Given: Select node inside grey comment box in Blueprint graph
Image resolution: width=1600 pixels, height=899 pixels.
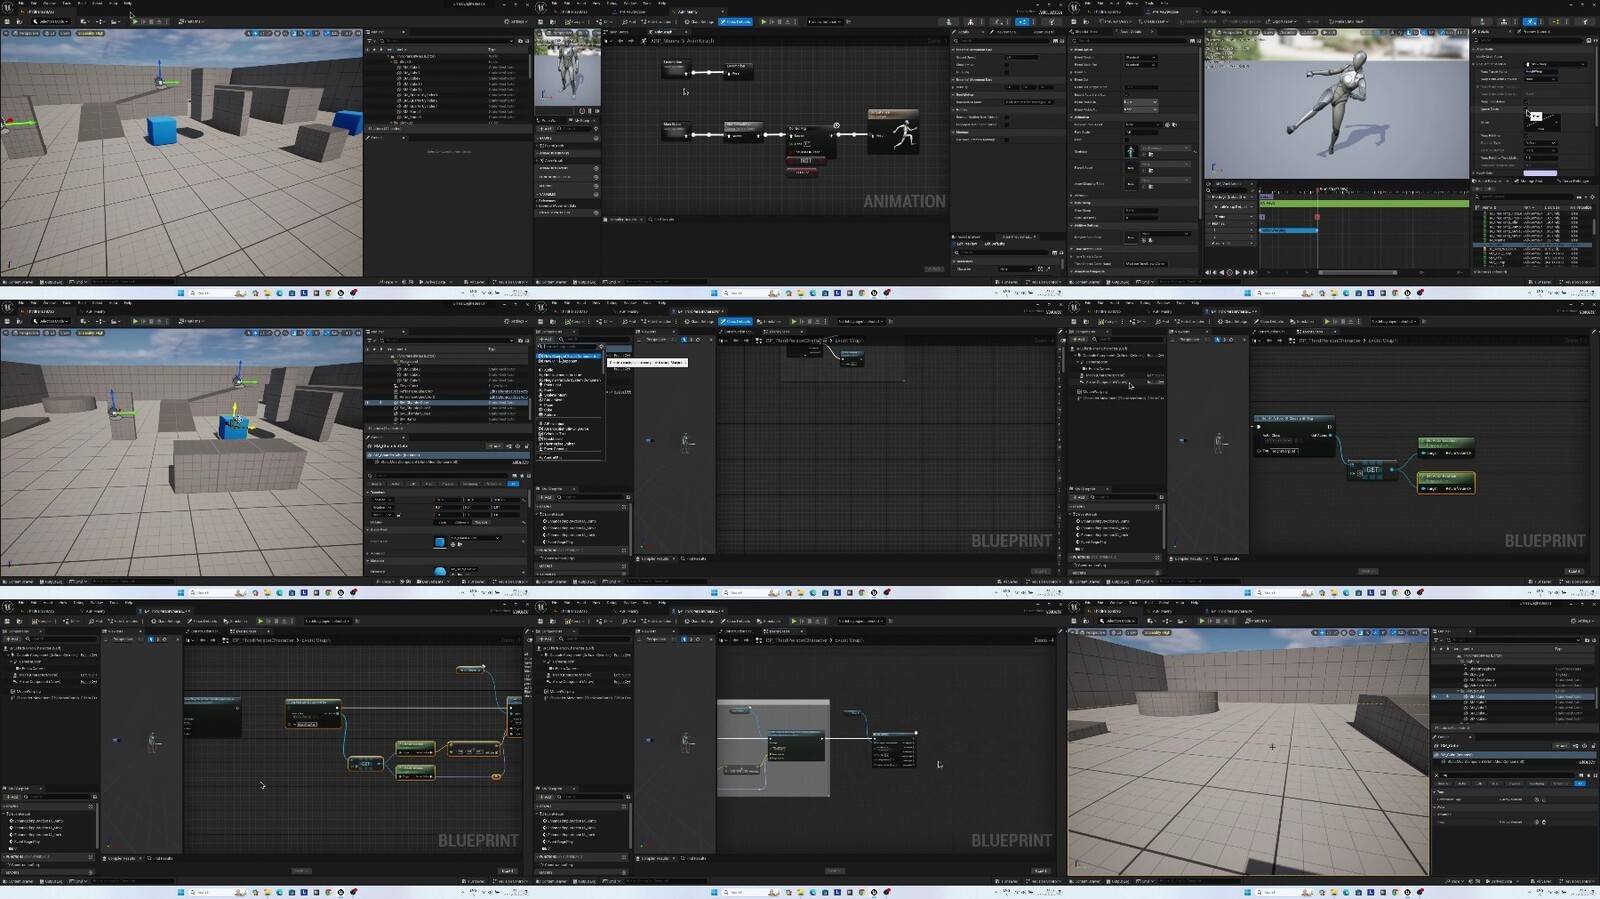Looking at the screenshot, I should coord(795,747).
